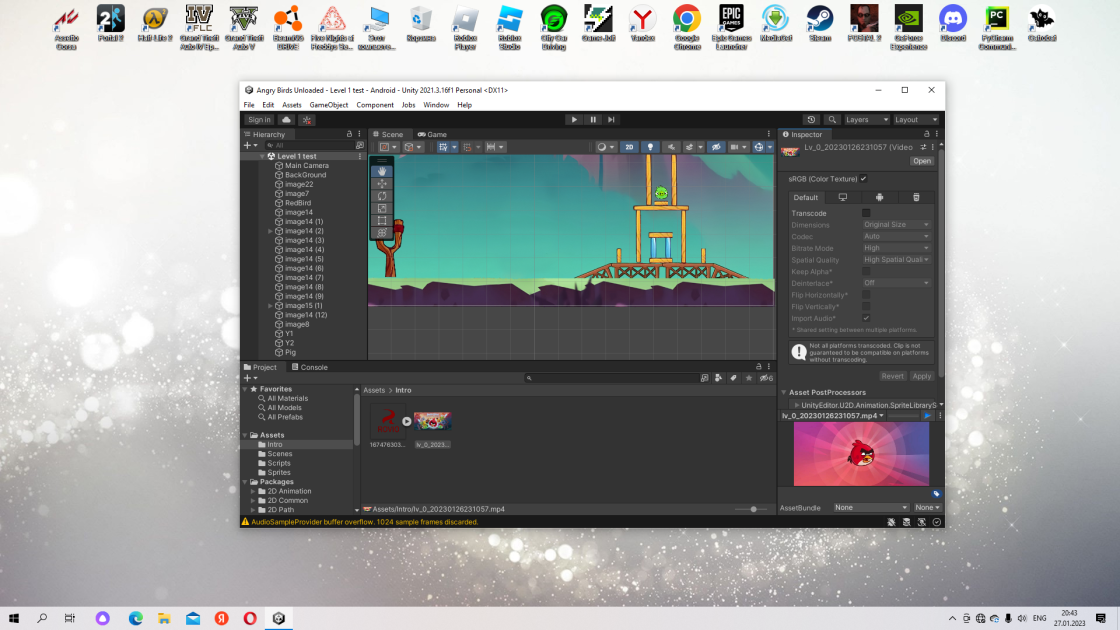This screenshot has height=630, width=1120.
Task: Click the Sign in button
Action: 259,120
